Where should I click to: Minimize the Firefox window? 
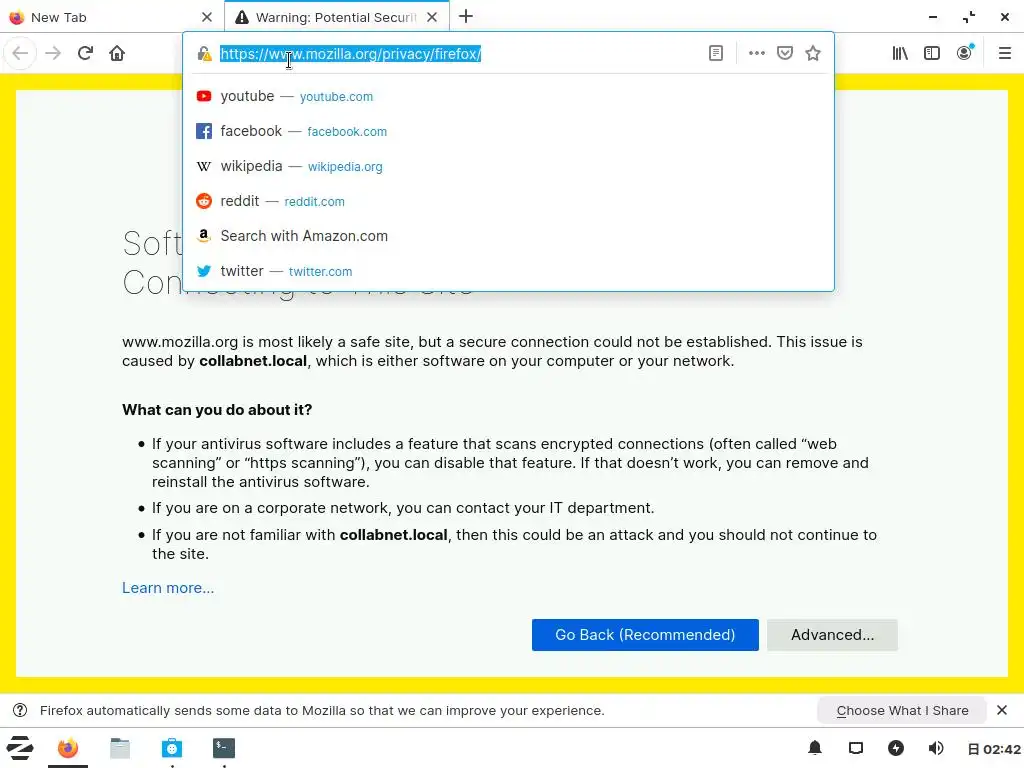click(x=933, y=17)
